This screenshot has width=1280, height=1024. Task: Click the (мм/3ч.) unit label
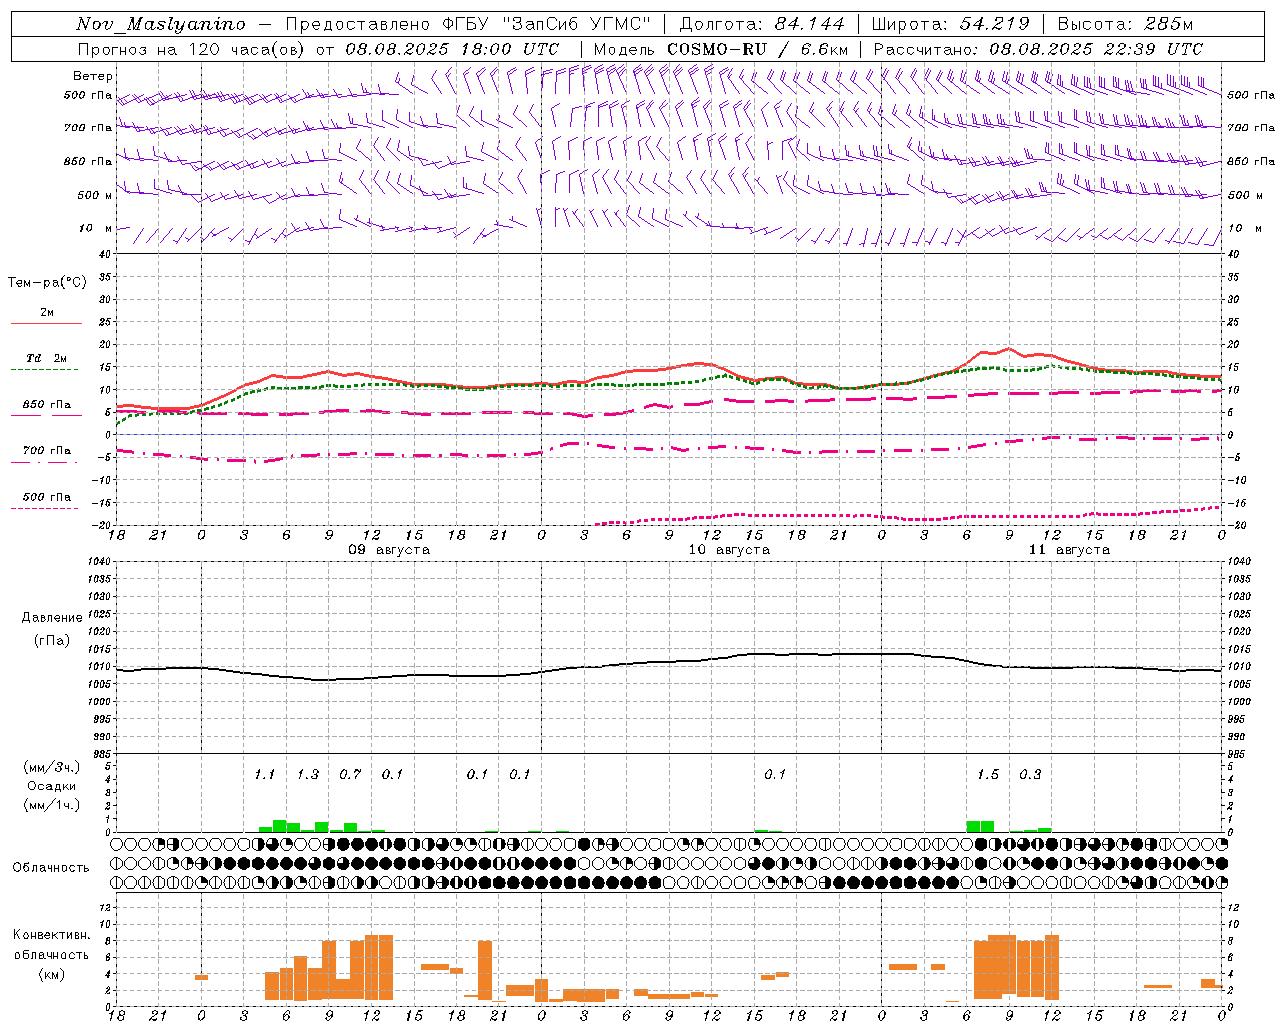coord(51,767)
